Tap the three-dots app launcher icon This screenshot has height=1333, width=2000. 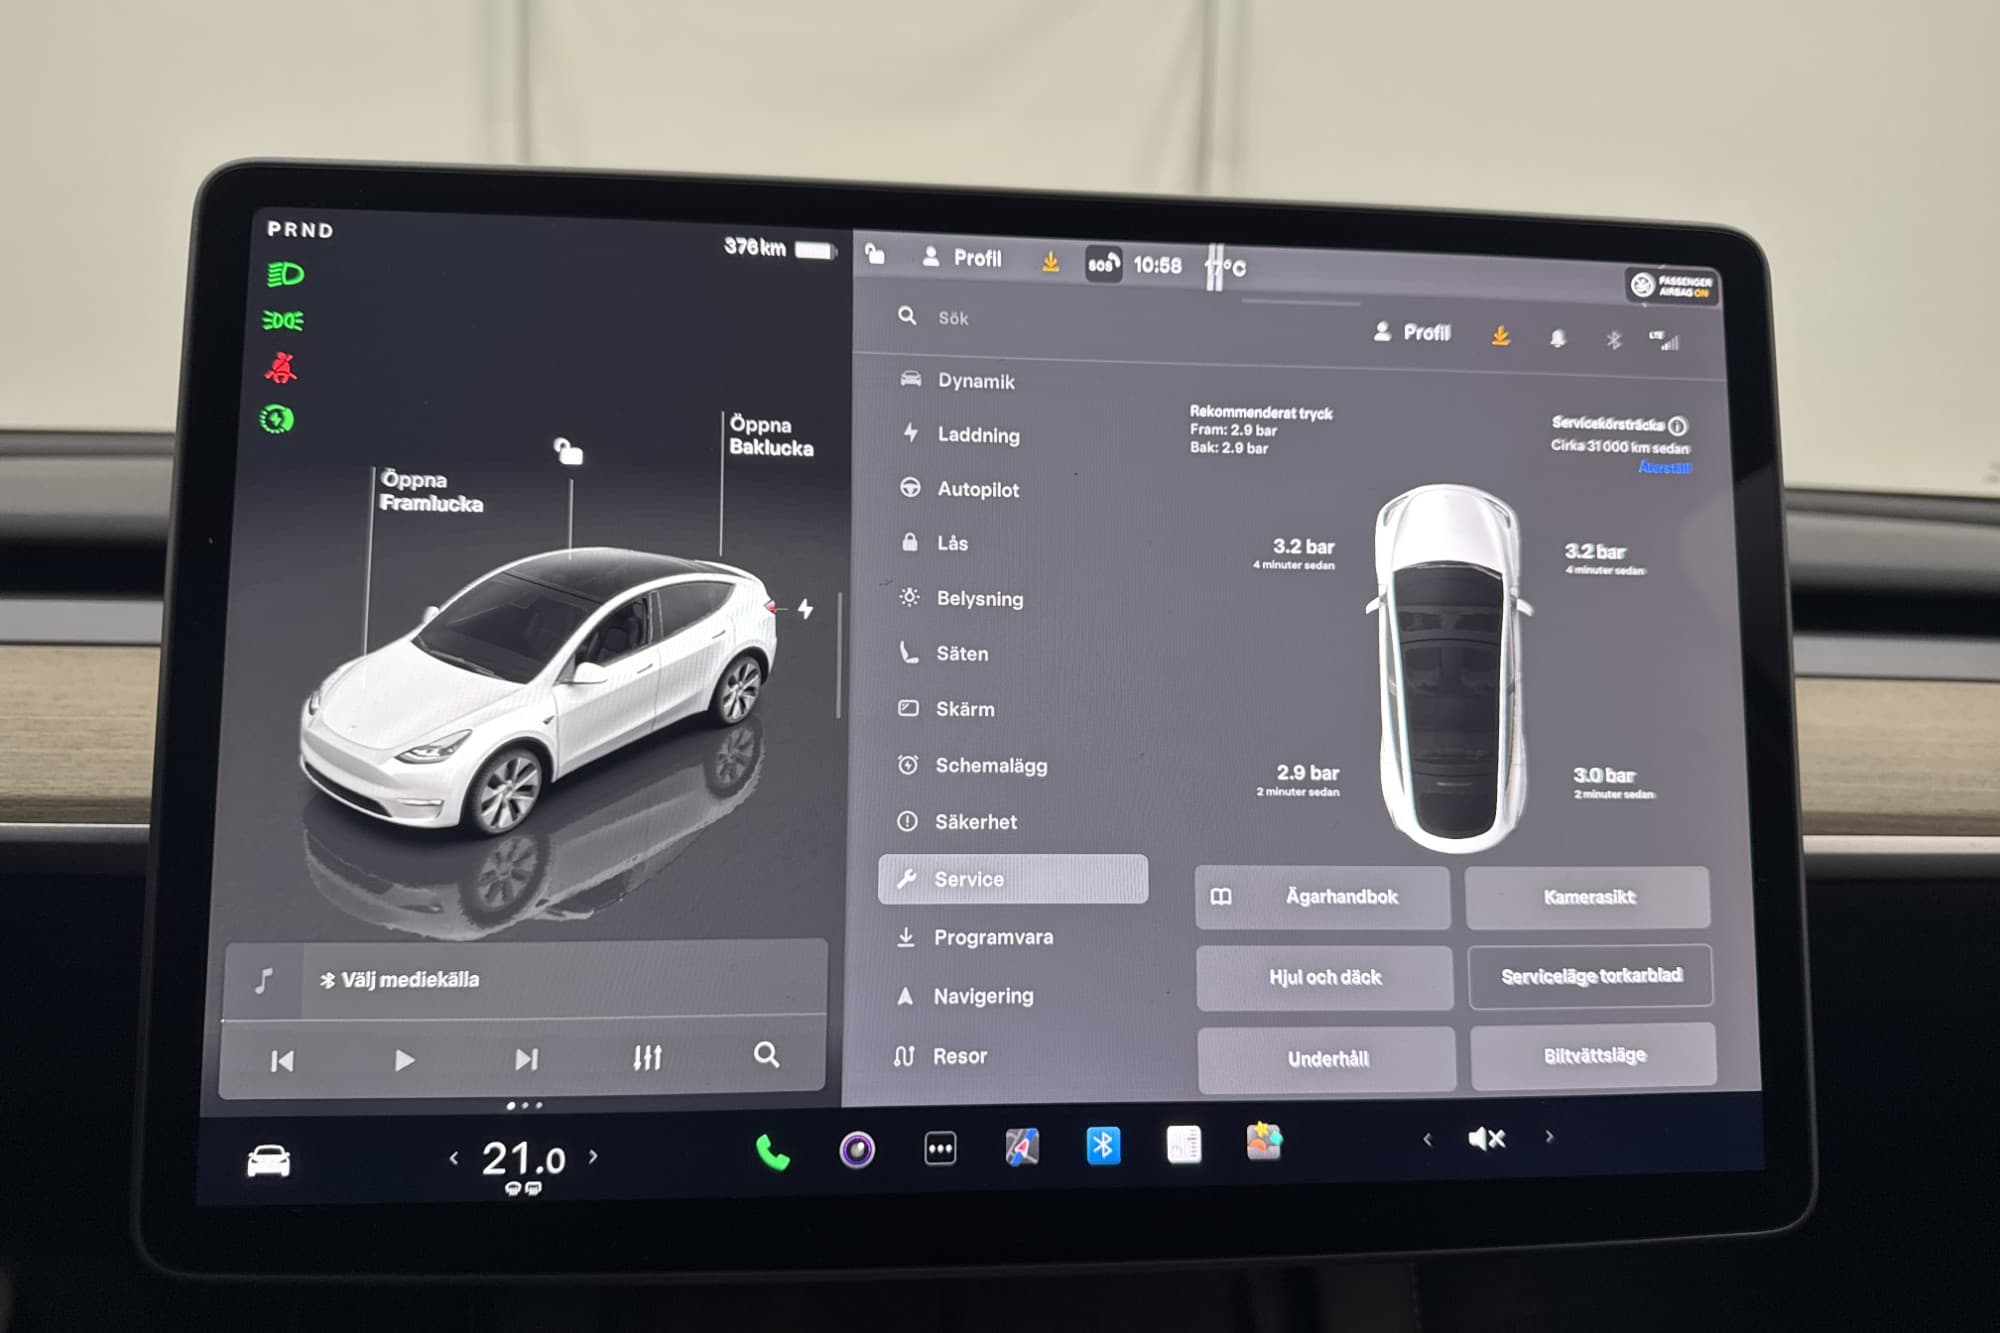coord(940,1149)
